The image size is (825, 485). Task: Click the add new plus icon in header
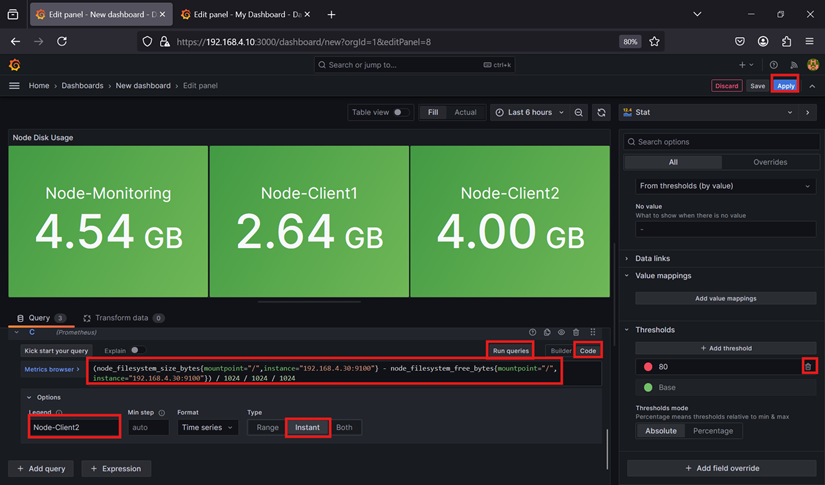pyautogui.click(x=746, y=65)
